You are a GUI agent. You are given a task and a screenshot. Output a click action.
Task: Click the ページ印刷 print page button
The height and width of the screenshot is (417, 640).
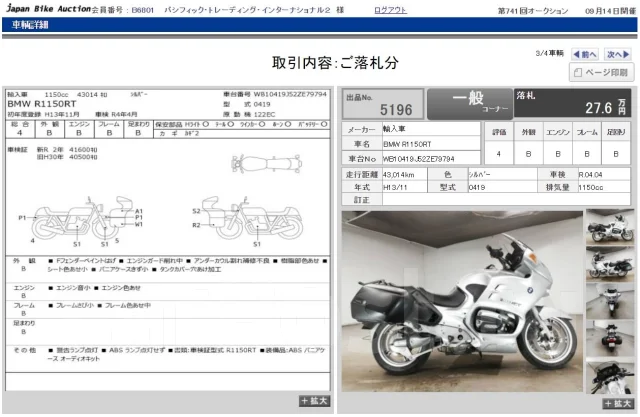601,73
